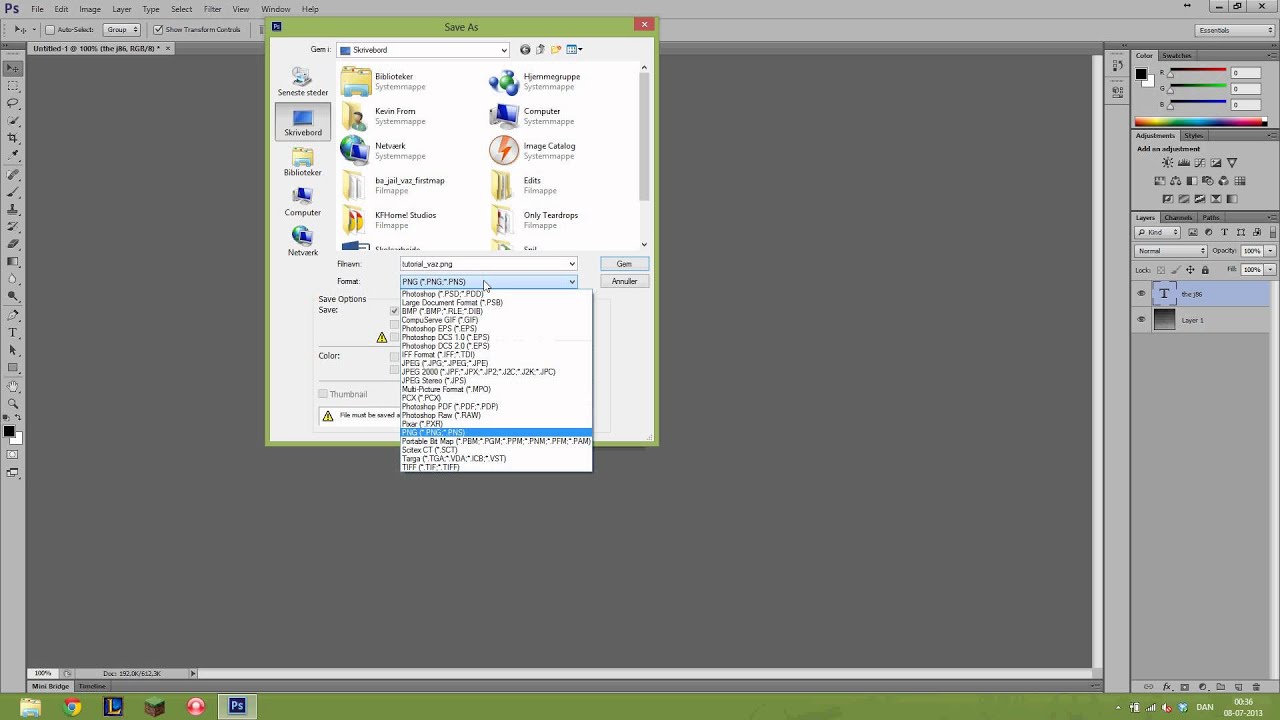Open Chrome from the taskbar
The image size is (1280, 720).
[x=72, y=707]
